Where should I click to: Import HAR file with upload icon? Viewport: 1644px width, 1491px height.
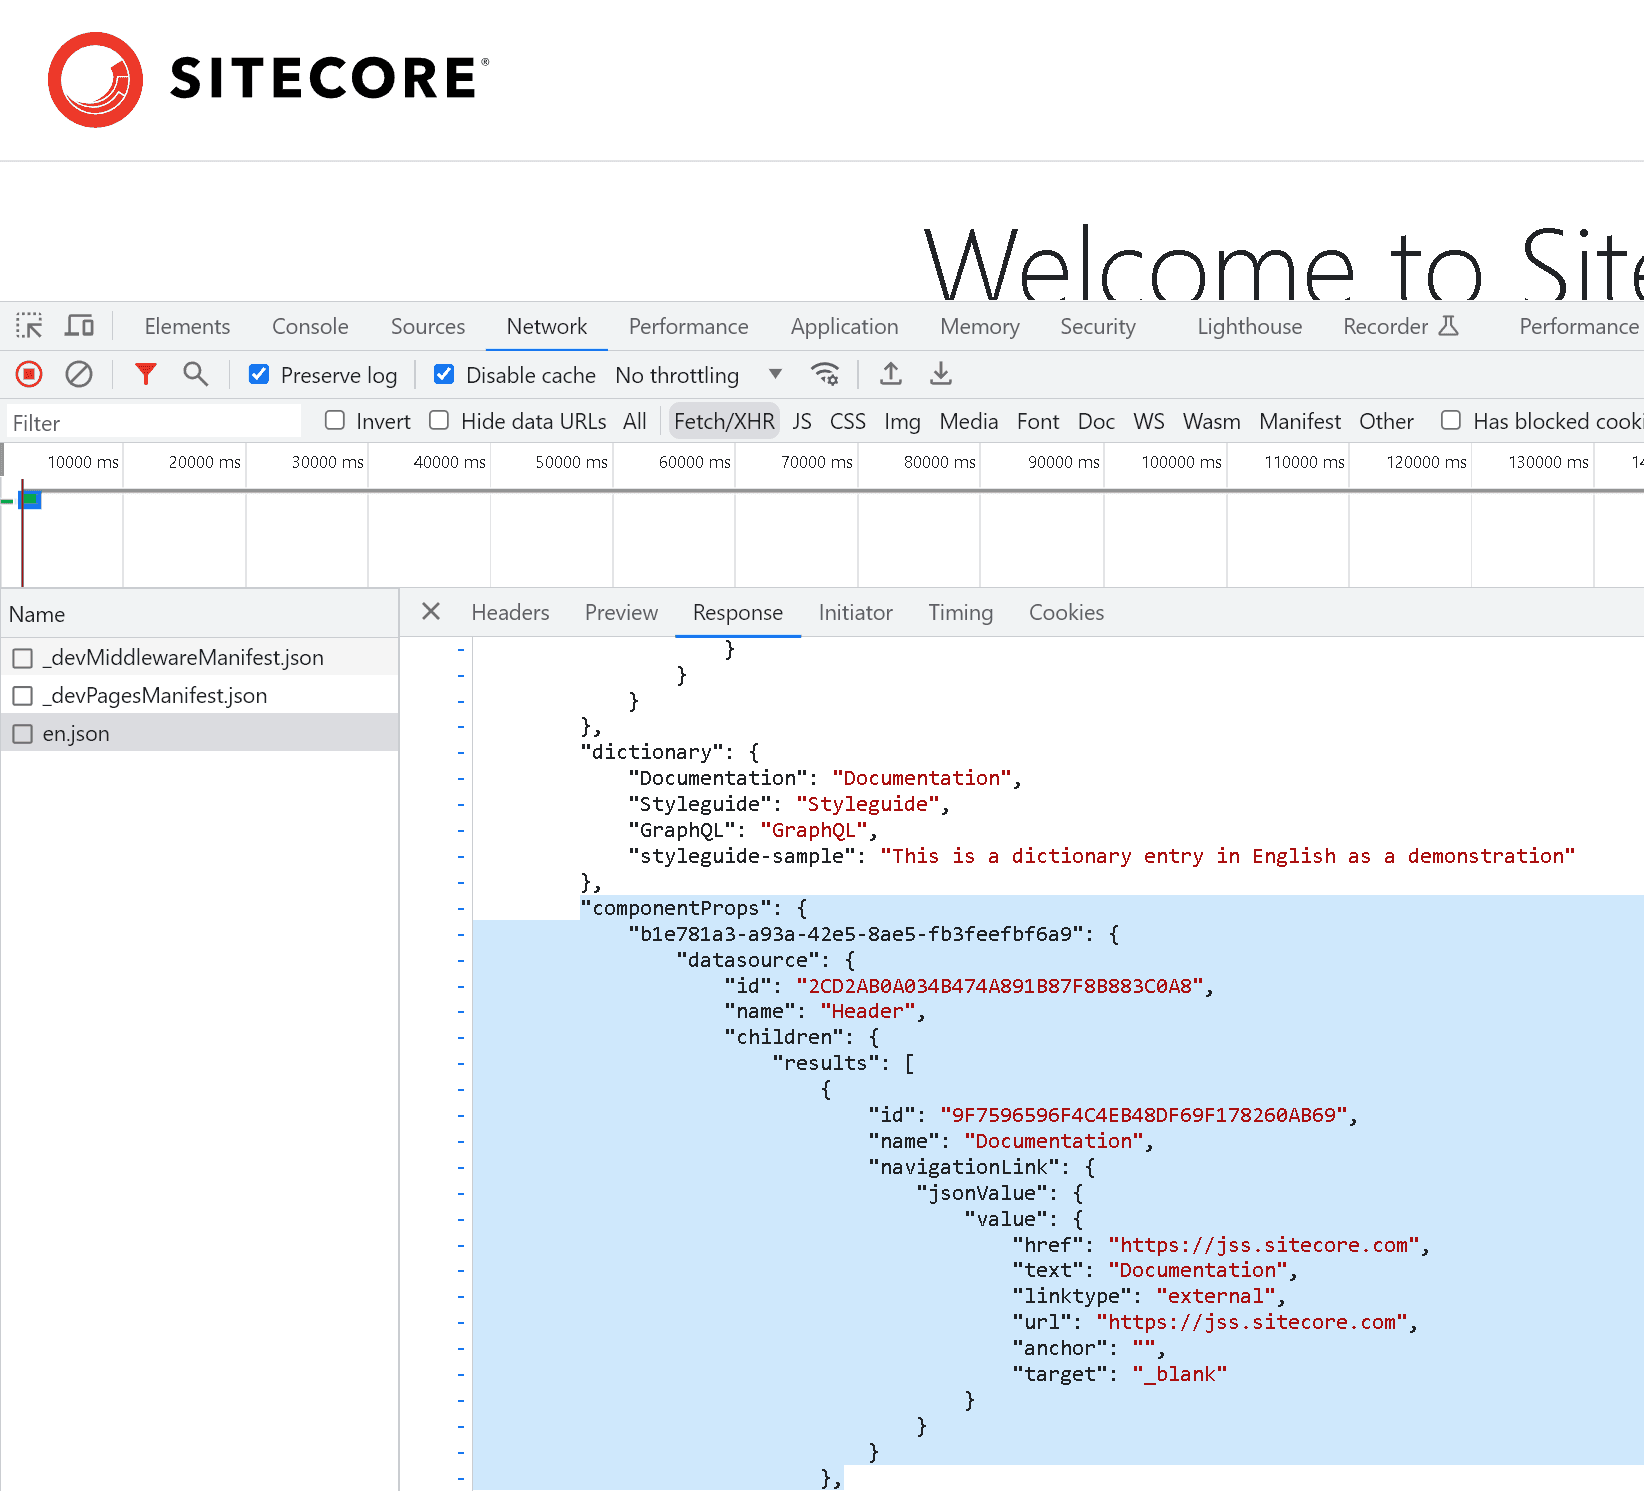click(x=890, y=375)
